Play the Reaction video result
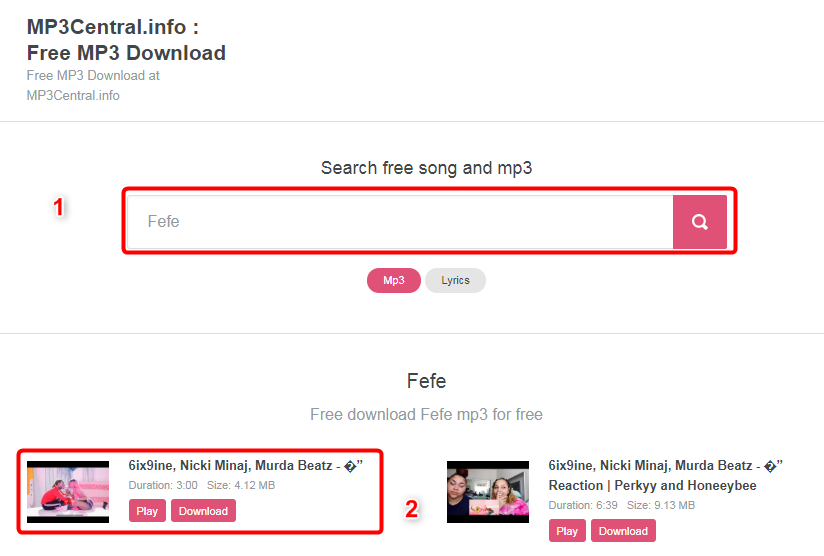824x556 pixels. (x=567, y=531)
